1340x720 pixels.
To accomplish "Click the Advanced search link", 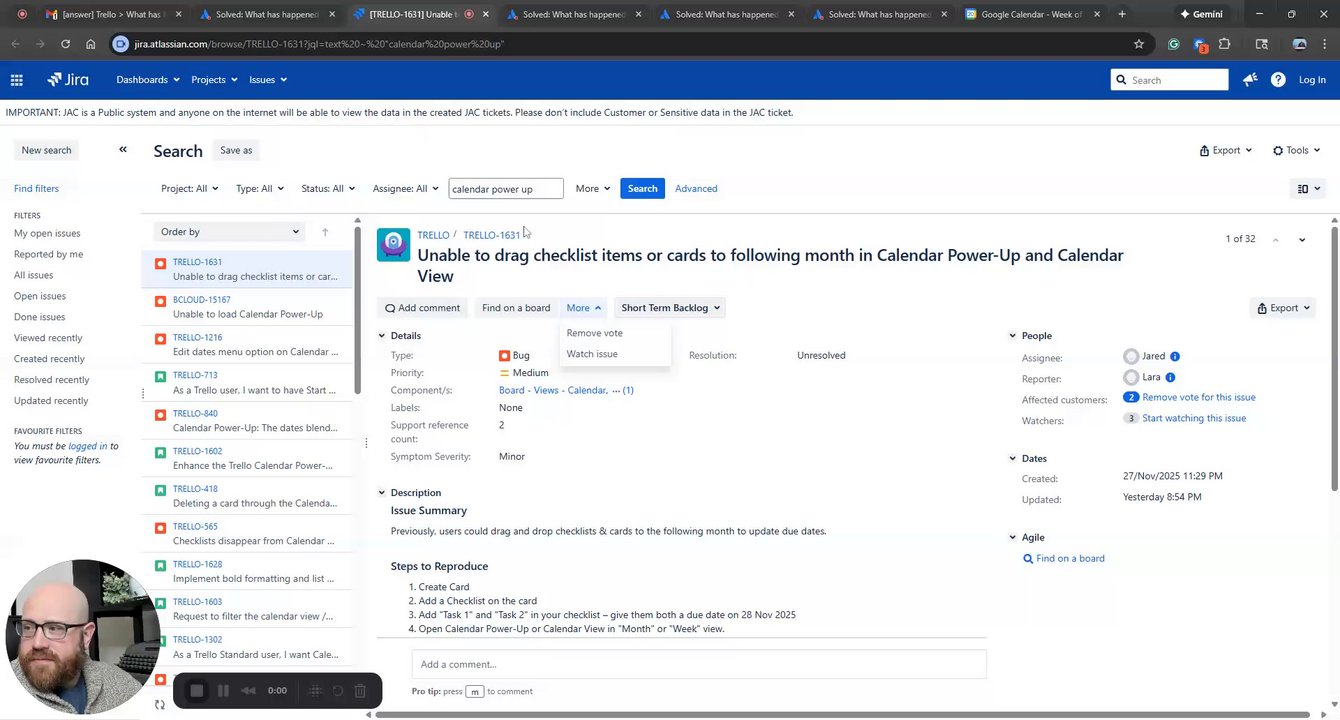I will 696,188.
